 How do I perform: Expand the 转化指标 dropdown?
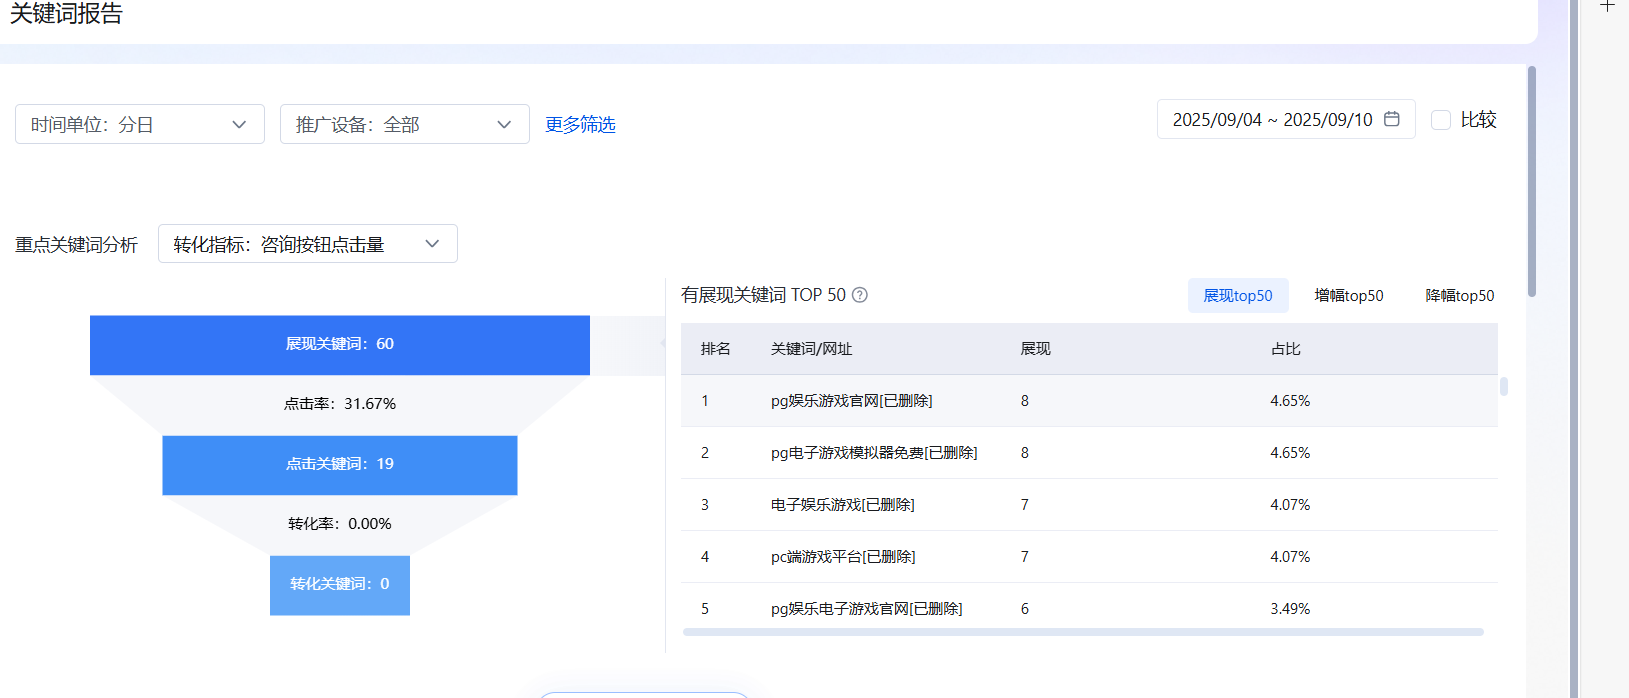pos(307,244)
